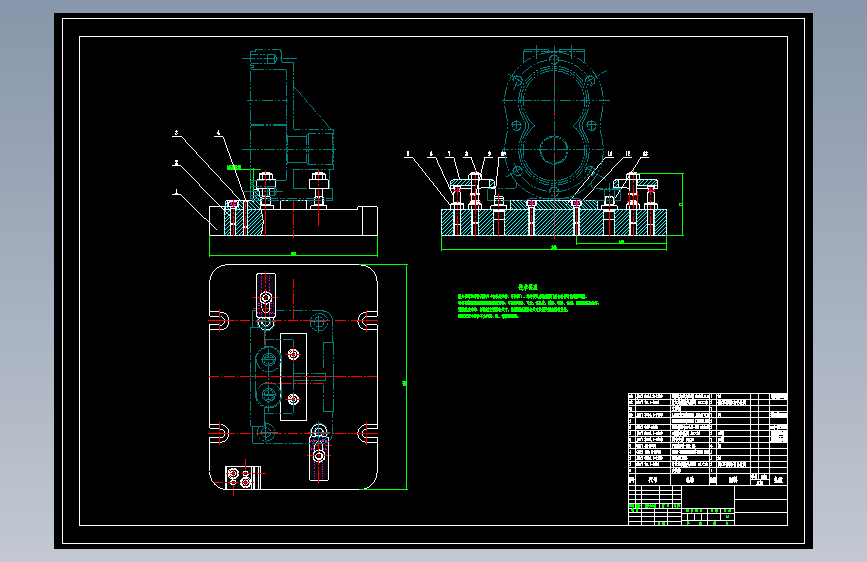Select the height dimension right of the front section view
Image resolution: width=867 pixels, height=562 pixels.
(682, 204)
